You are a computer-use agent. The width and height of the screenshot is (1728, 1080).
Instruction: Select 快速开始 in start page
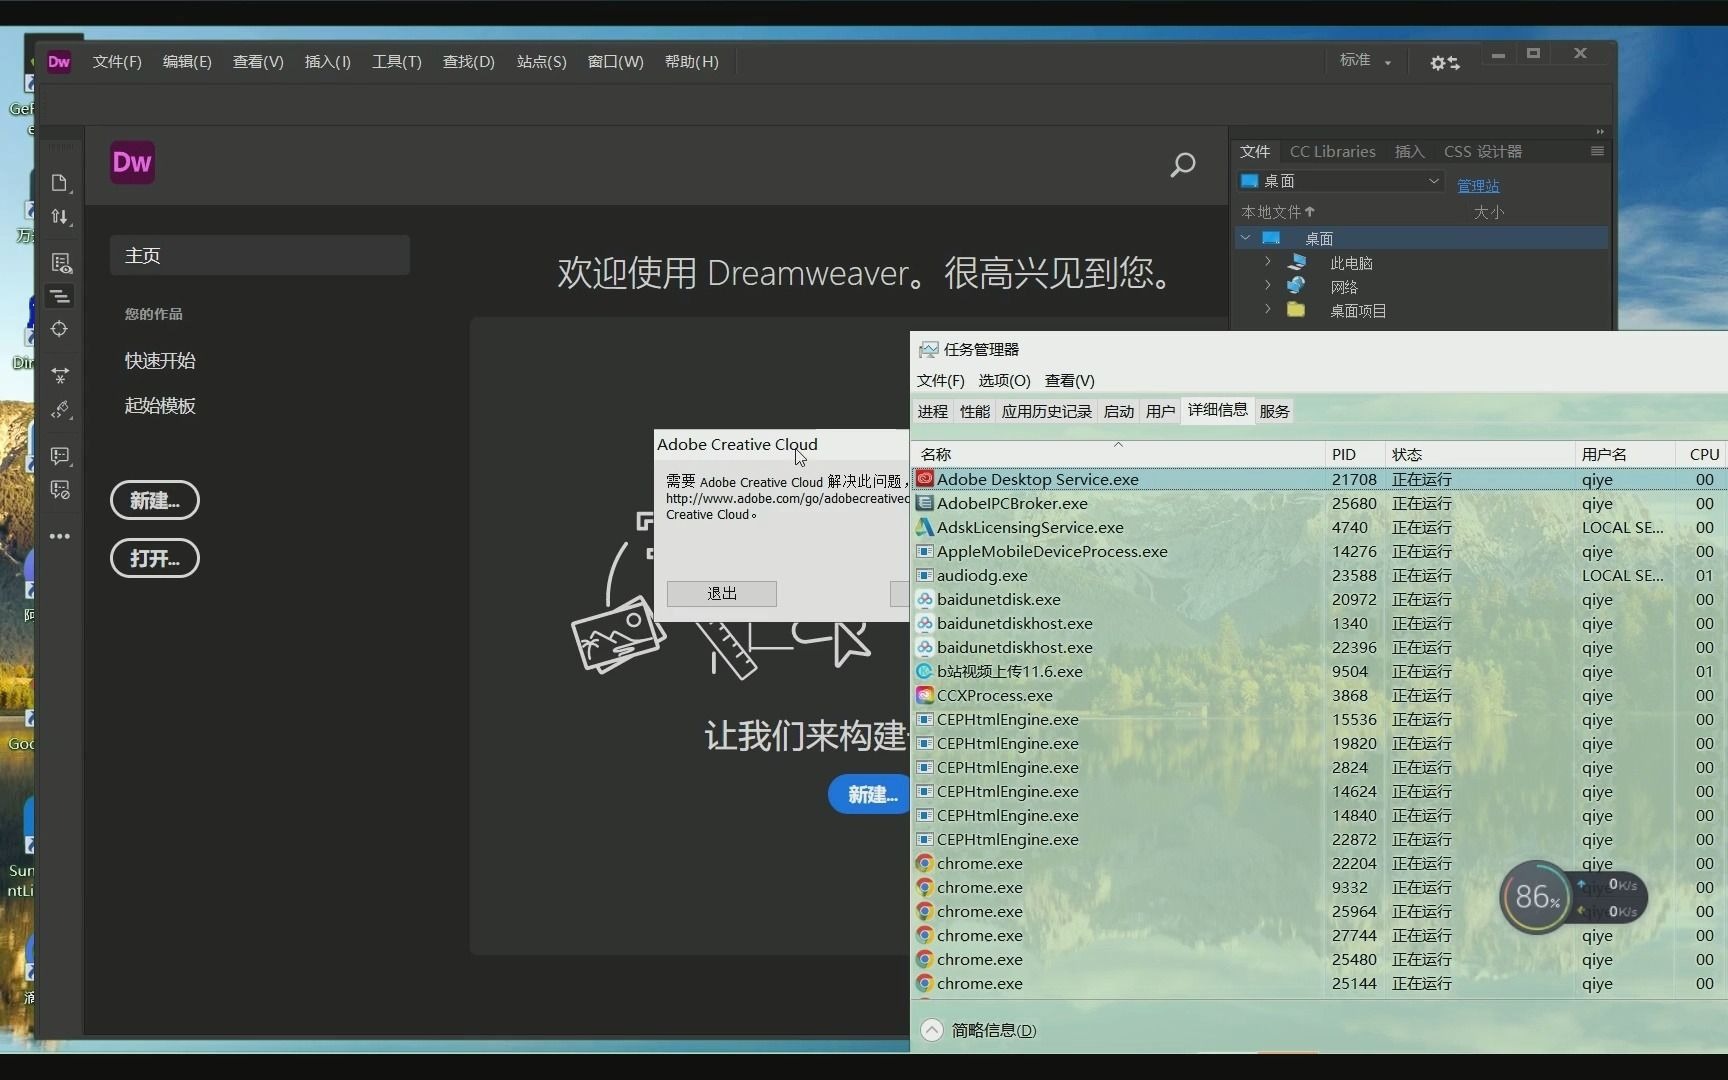[160, 360]
